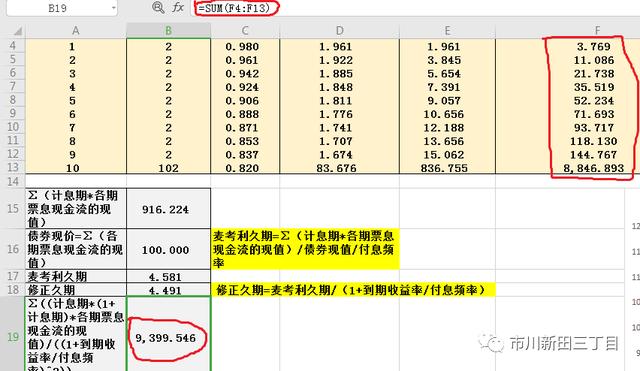Click cell with value 102 in column B
Image resolution: width=640 pixels, height=371 pixels.
[169, 168]
